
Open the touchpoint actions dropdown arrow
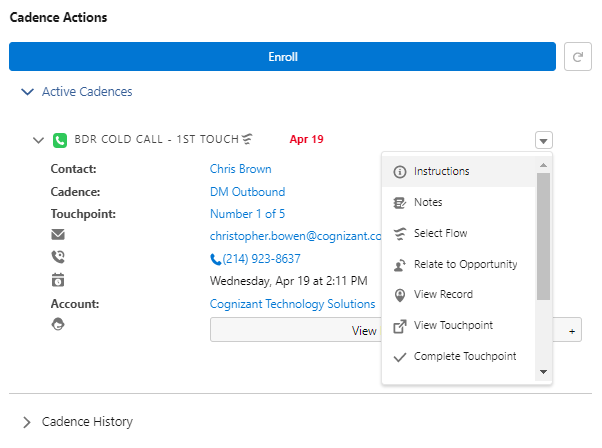[x=543, y=140]
